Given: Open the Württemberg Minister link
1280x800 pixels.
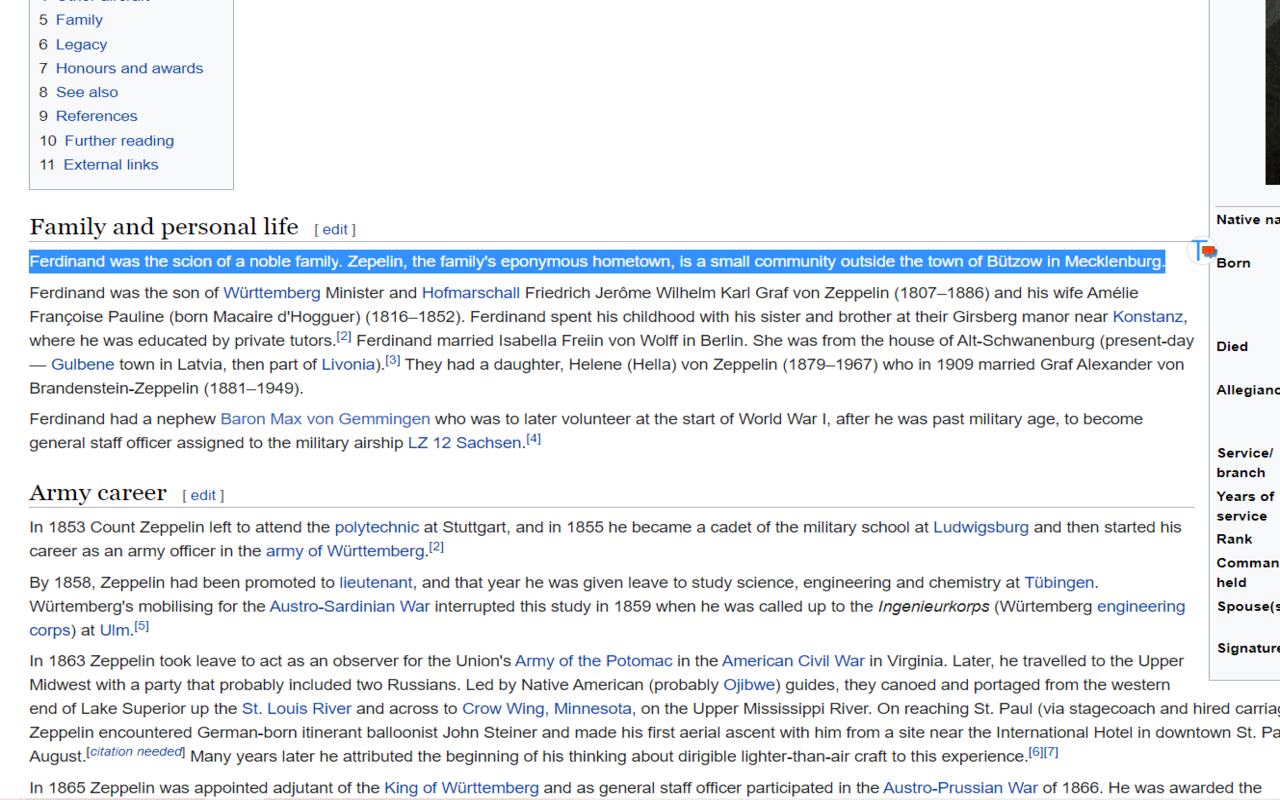Looking at the screenshot, I should (271, 293).
